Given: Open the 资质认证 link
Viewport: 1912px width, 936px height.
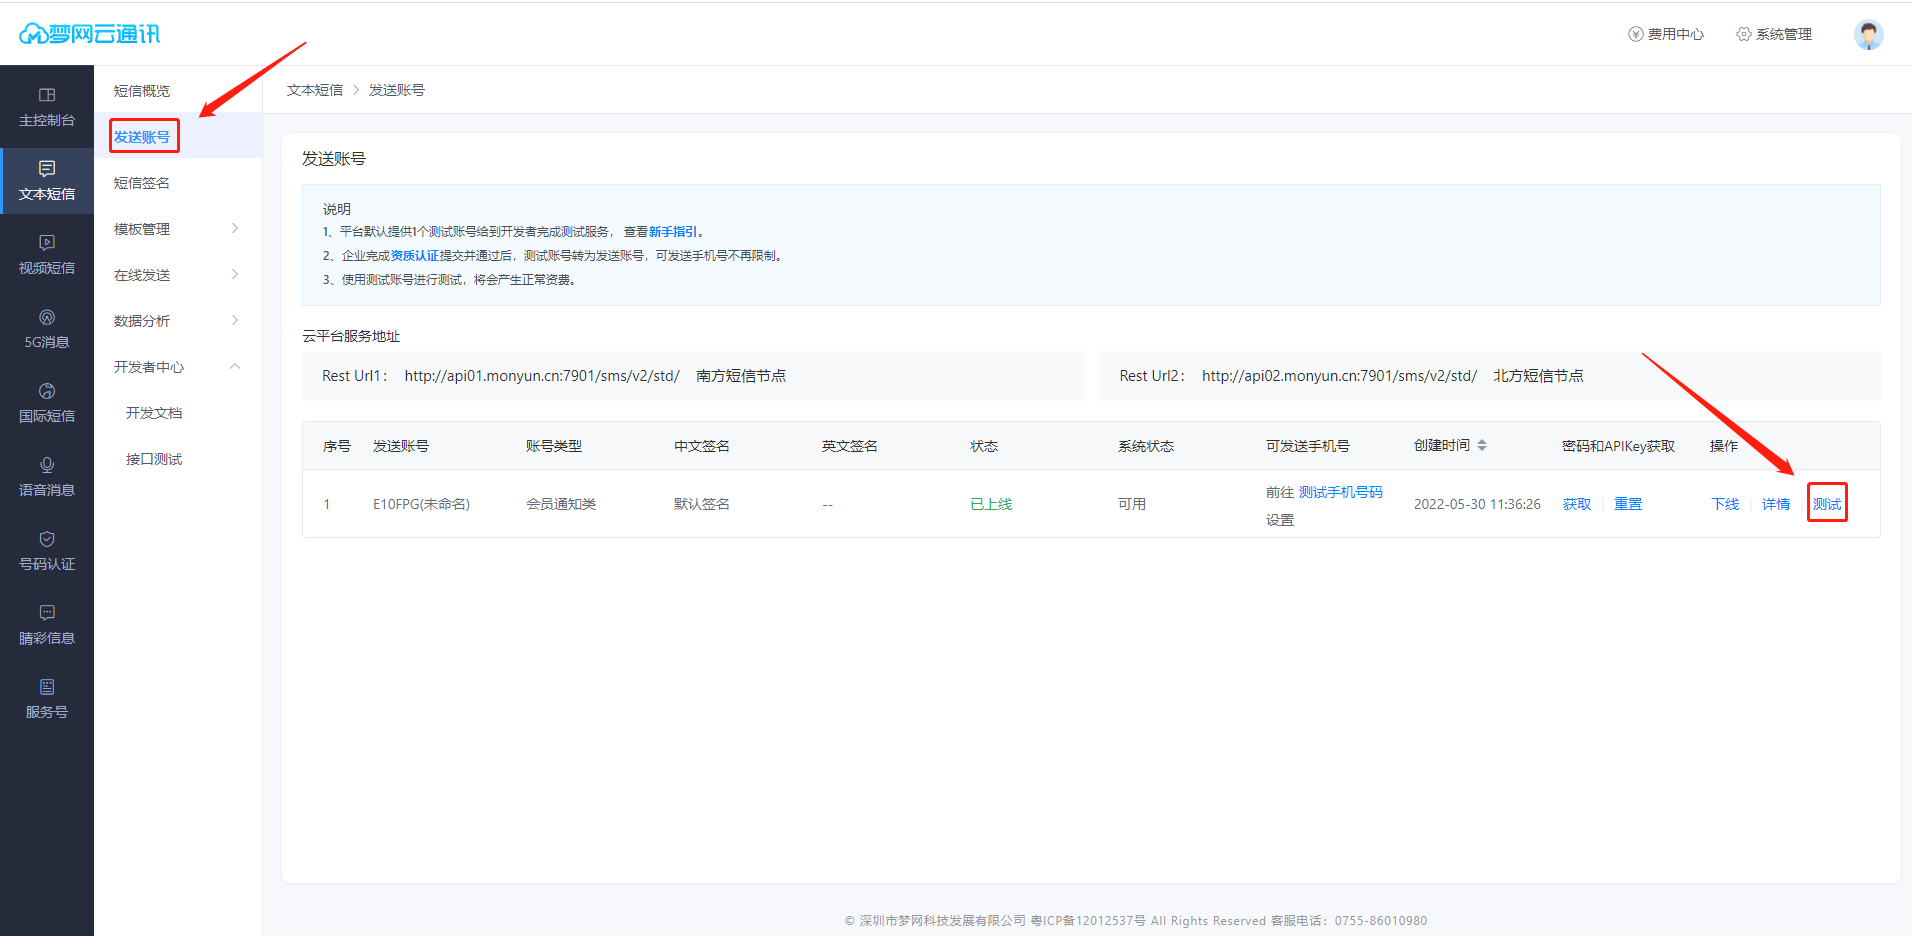Looking at the screenshot, I should click(414, 256).
